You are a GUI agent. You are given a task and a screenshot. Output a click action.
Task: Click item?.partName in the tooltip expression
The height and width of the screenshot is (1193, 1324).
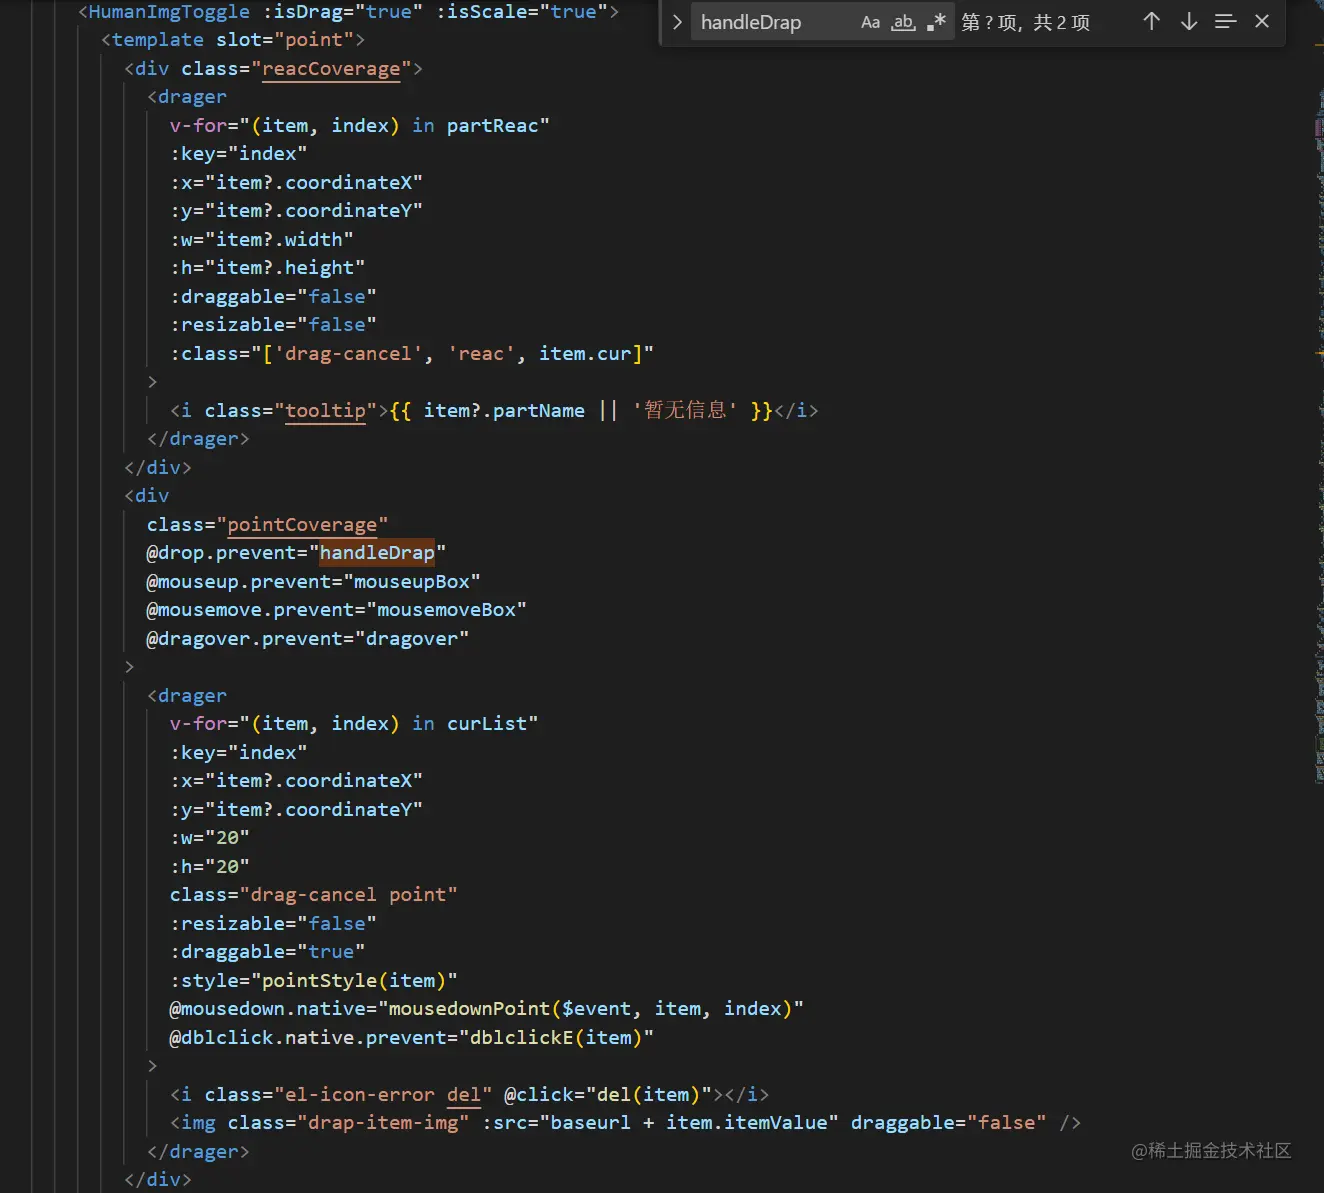coord(504,411)
